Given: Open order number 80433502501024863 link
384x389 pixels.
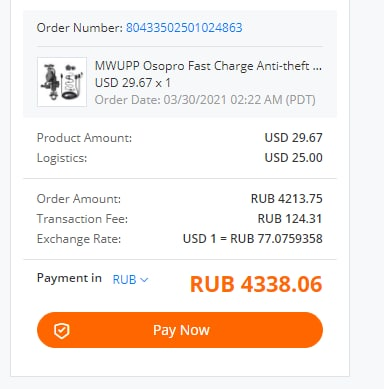Looking at the screenshot, I should [x=184, y=28].
